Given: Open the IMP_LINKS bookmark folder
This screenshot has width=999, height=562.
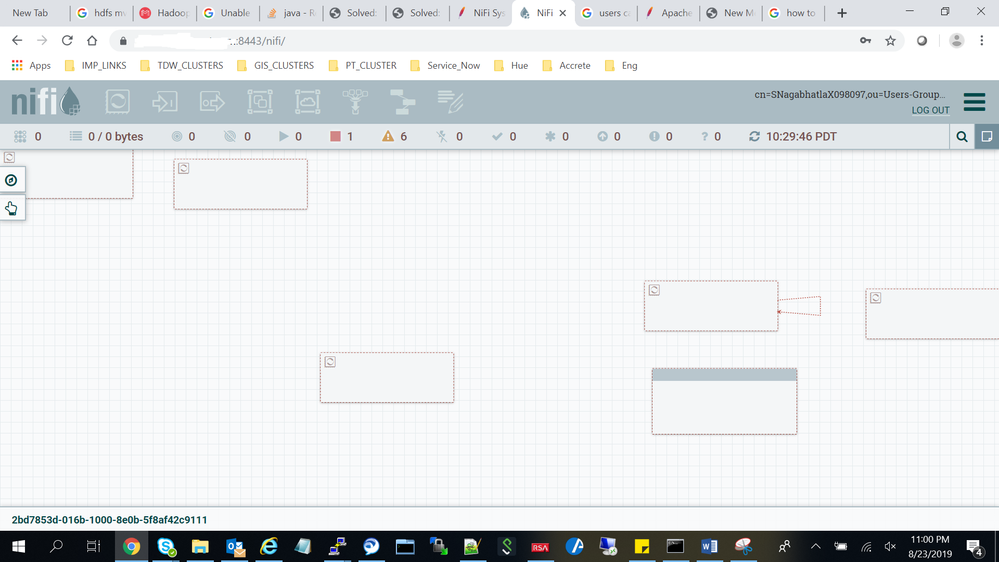Looking at the screenshot, I should coord(96,66).
